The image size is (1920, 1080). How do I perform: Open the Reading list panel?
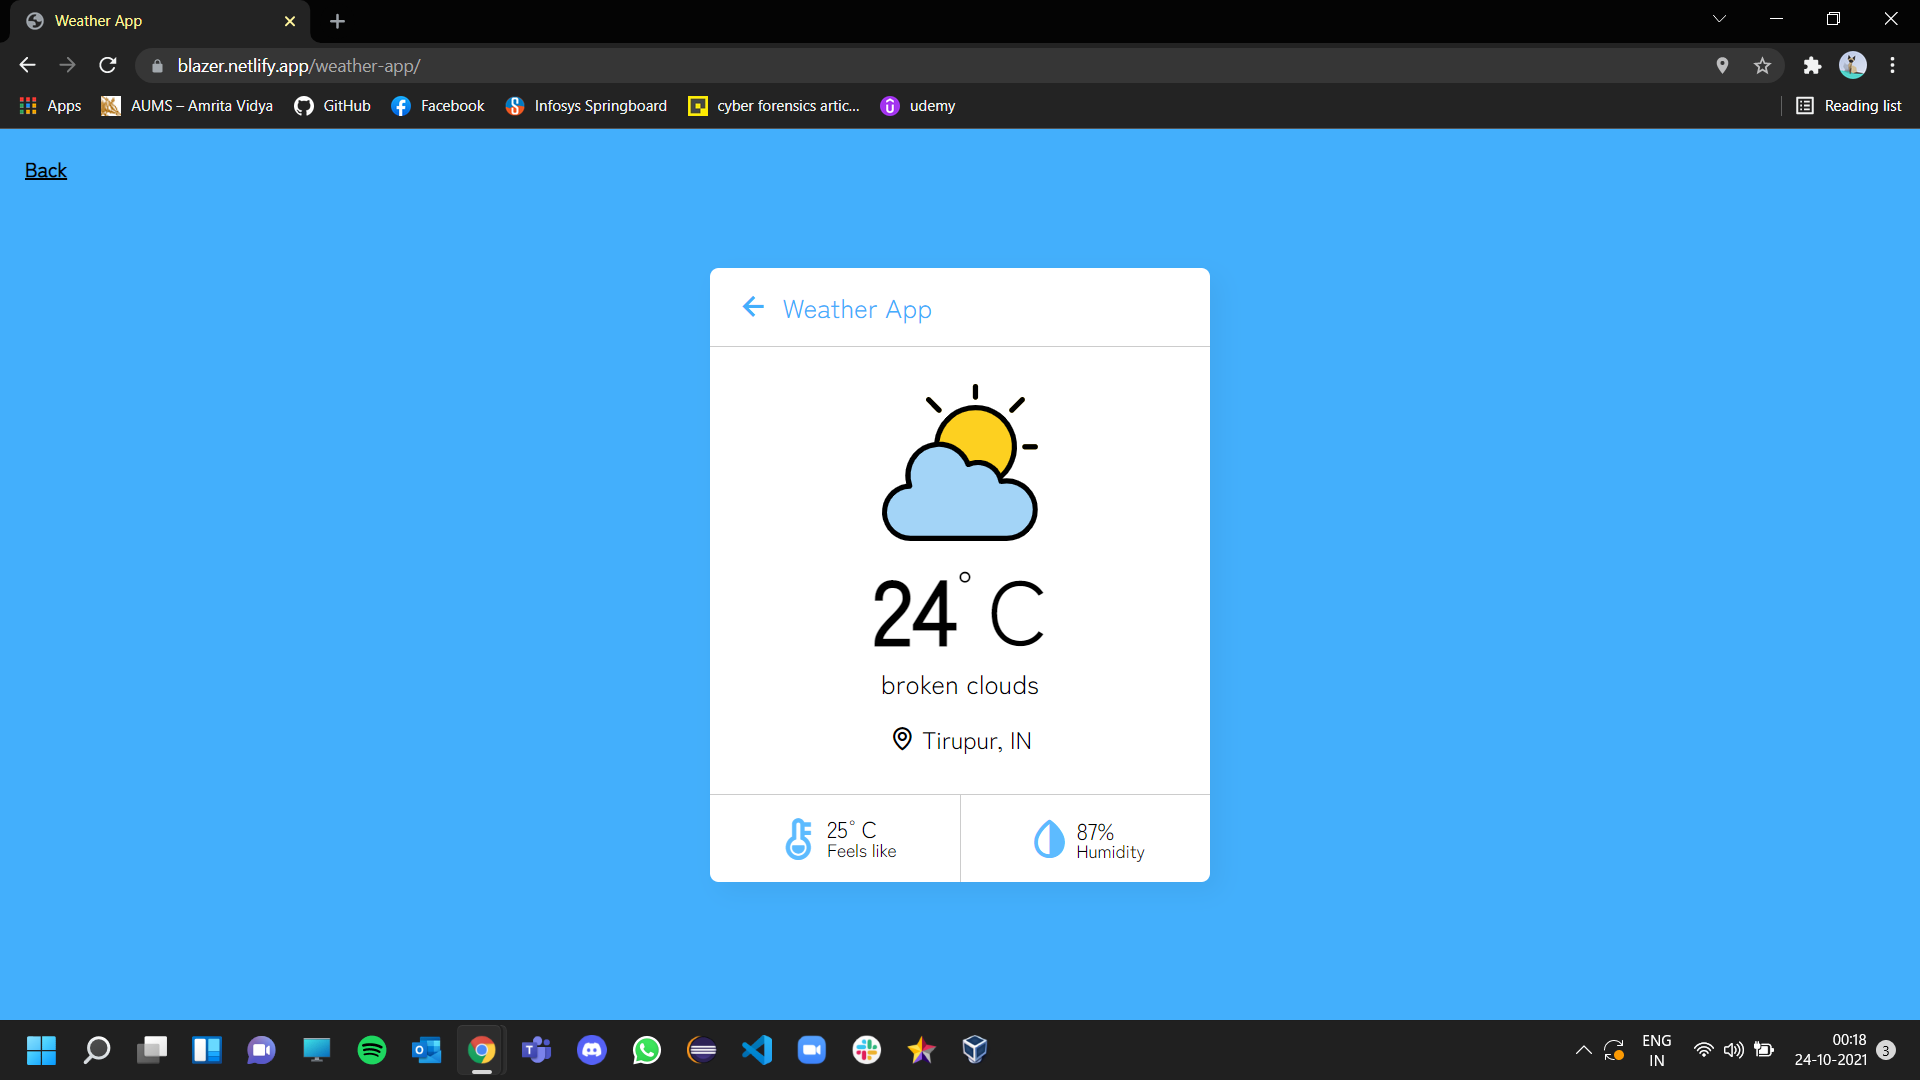(1849, 106)
